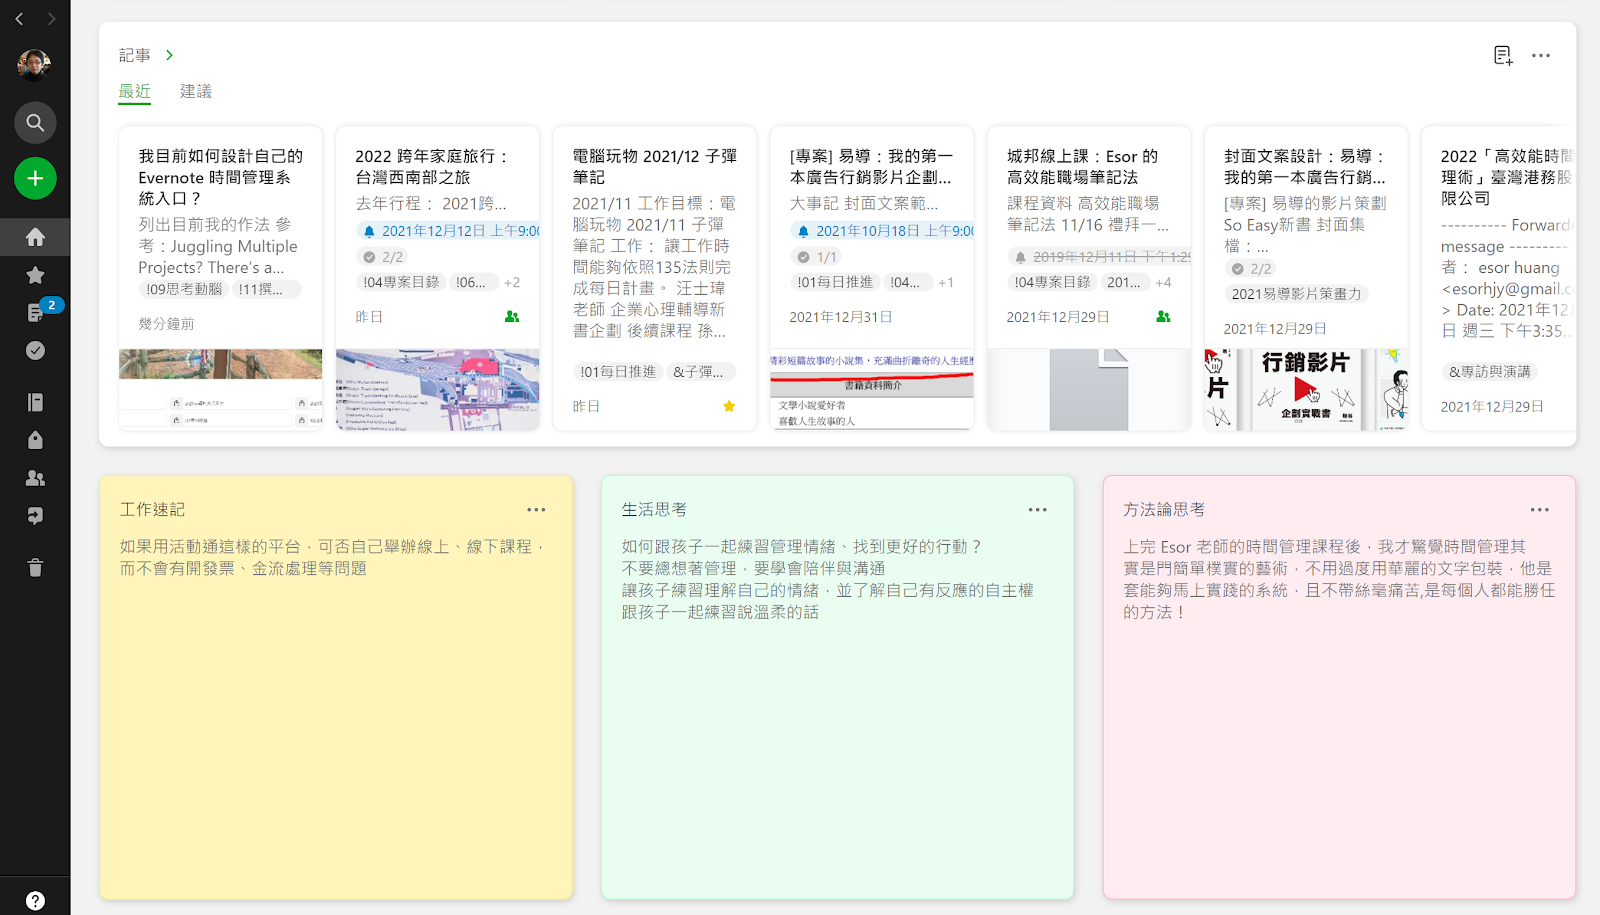1600x915 pixels.
Task: Switch to the 最近 tab
Action: 135,91
